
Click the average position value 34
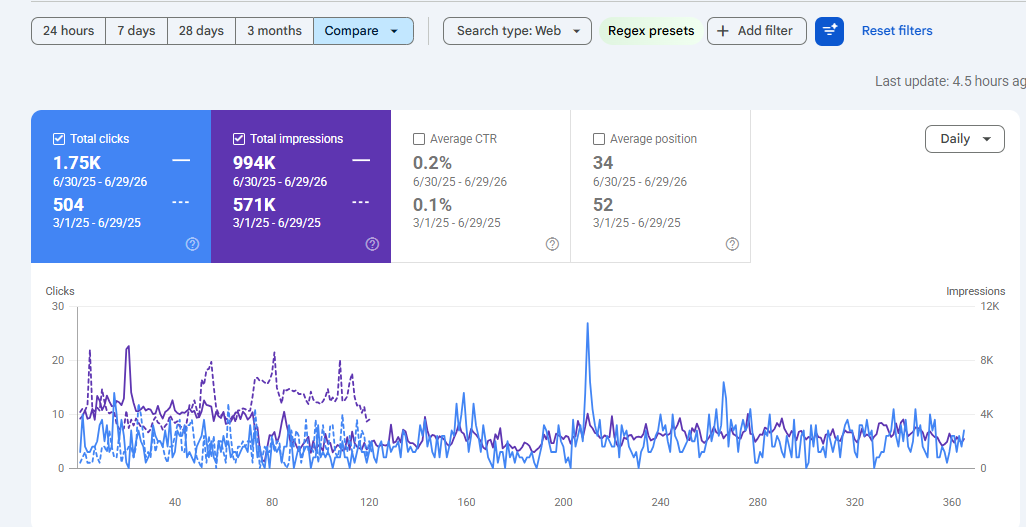coord(603,162)
